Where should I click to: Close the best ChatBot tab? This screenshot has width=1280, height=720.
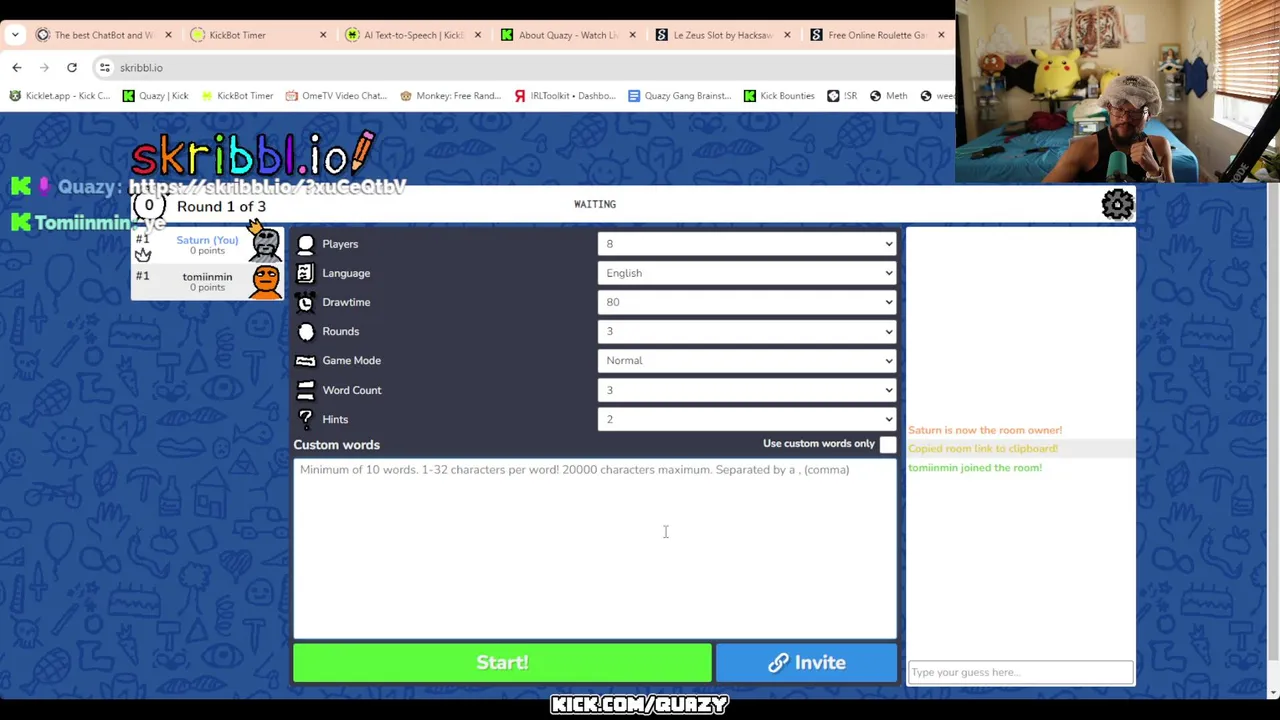168,35
